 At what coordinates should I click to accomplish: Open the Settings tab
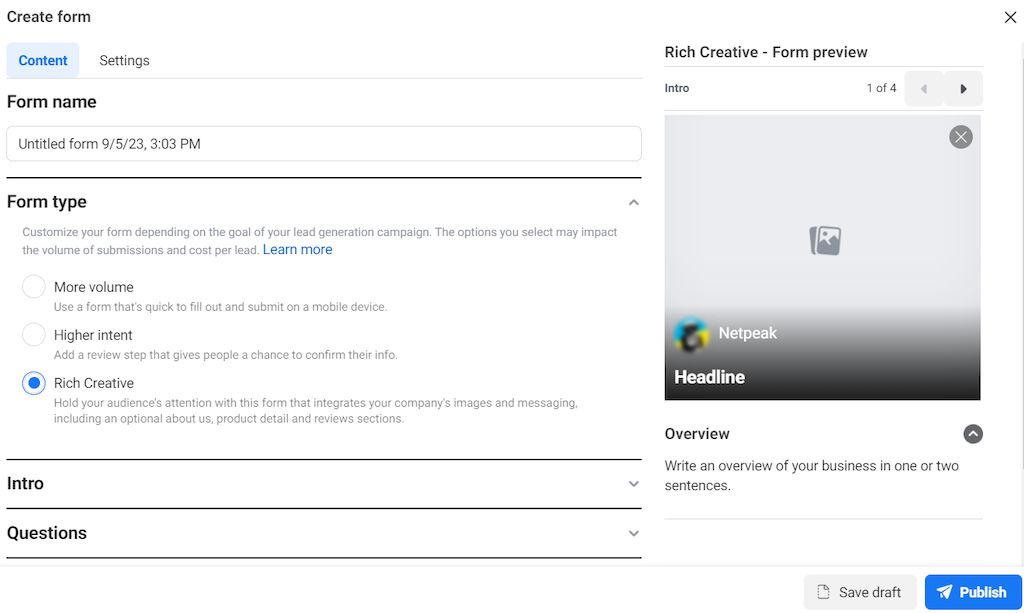[x=124, y=61]
